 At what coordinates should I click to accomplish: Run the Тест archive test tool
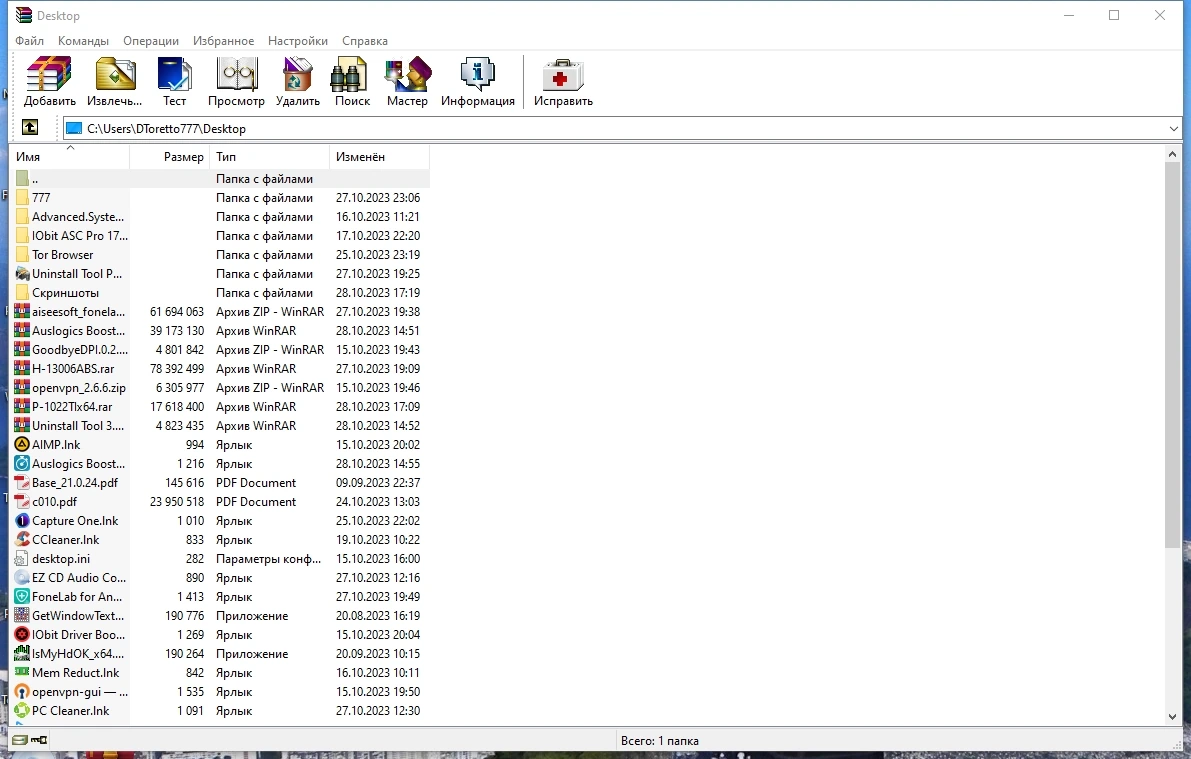[174, 74]
